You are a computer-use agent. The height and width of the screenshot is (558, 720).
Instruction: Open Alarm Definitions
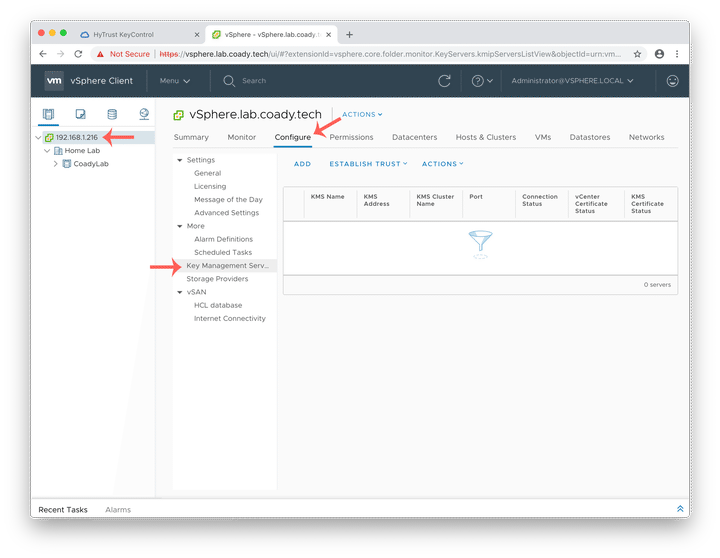(223, 239)
